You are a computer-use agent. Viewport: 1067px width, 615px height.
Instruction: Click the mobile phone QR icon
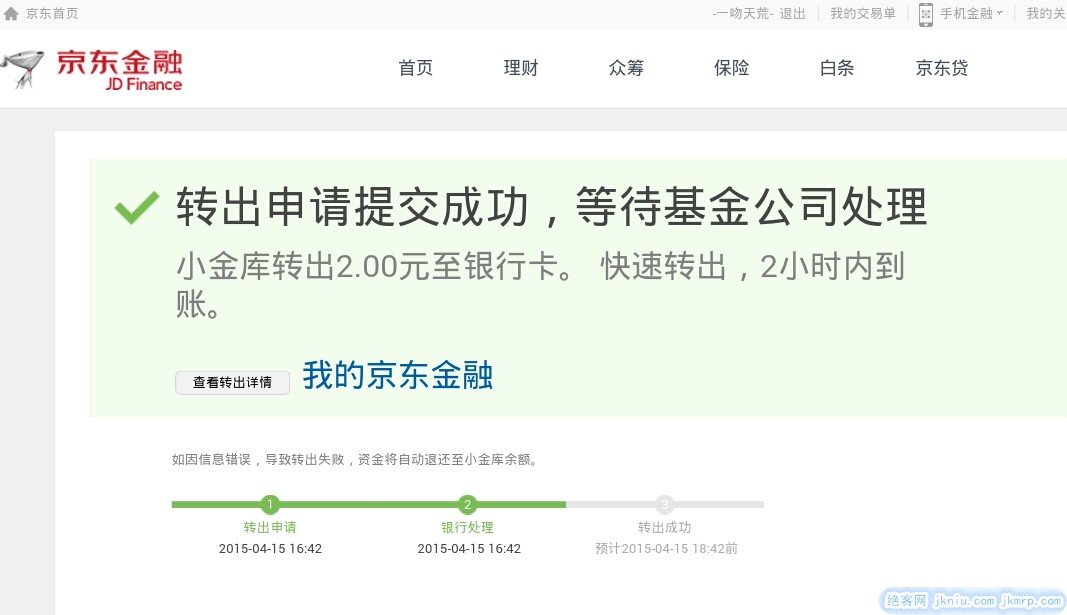pos(925,14)
